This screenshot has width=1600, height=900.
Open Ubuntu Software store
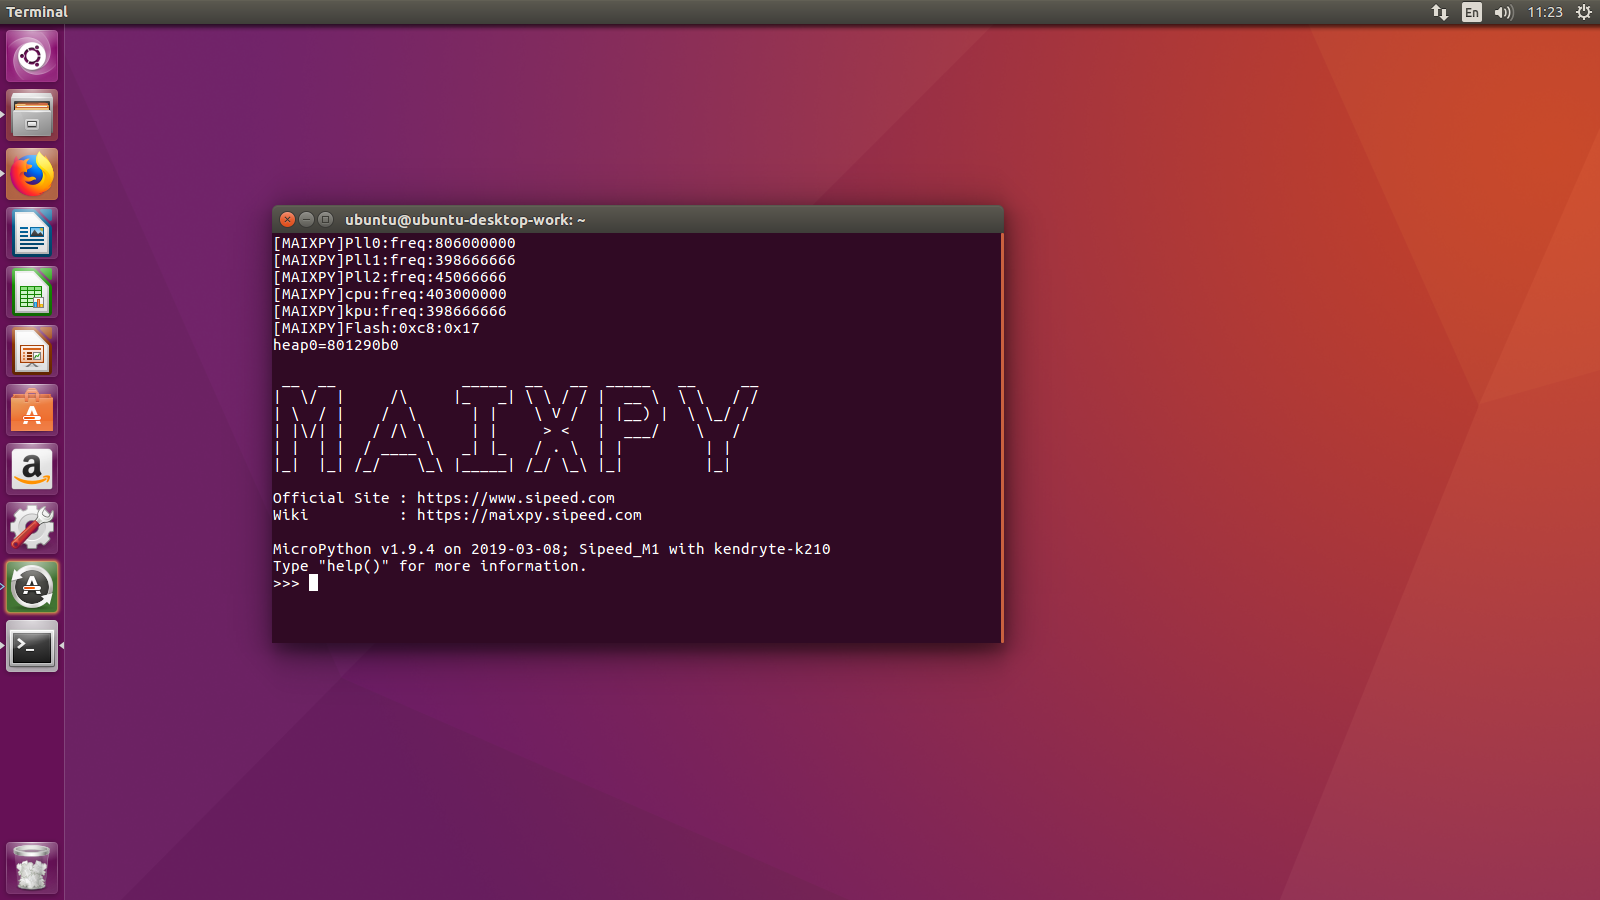(32, 410)
